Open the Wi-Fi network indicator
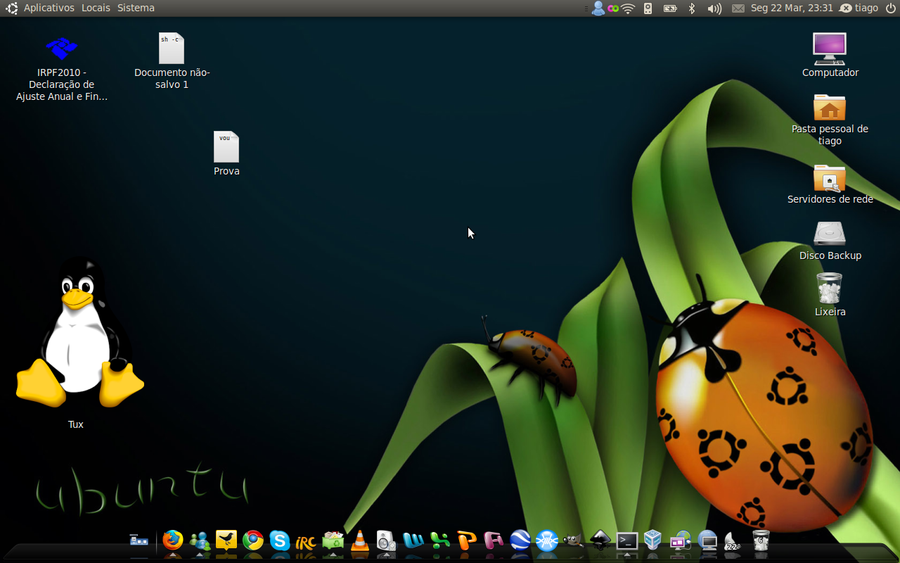 click(629, 8)
